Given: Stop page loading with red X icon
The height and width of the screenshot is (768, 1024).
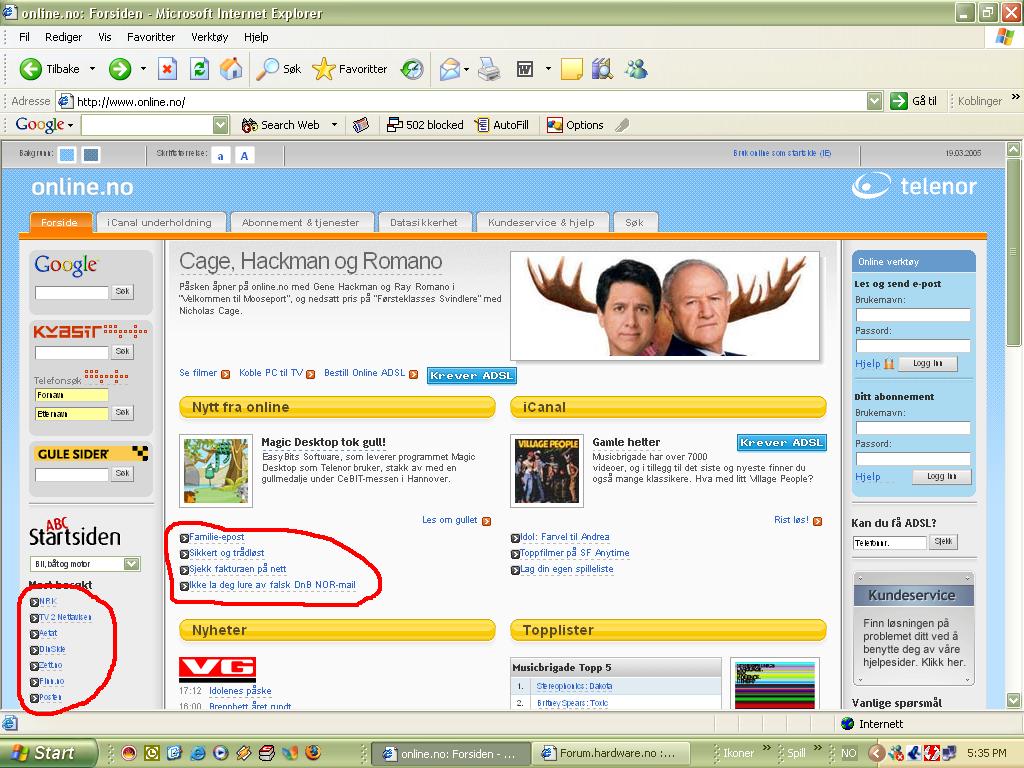Looking at the screenshot, I should pos(168,69).
